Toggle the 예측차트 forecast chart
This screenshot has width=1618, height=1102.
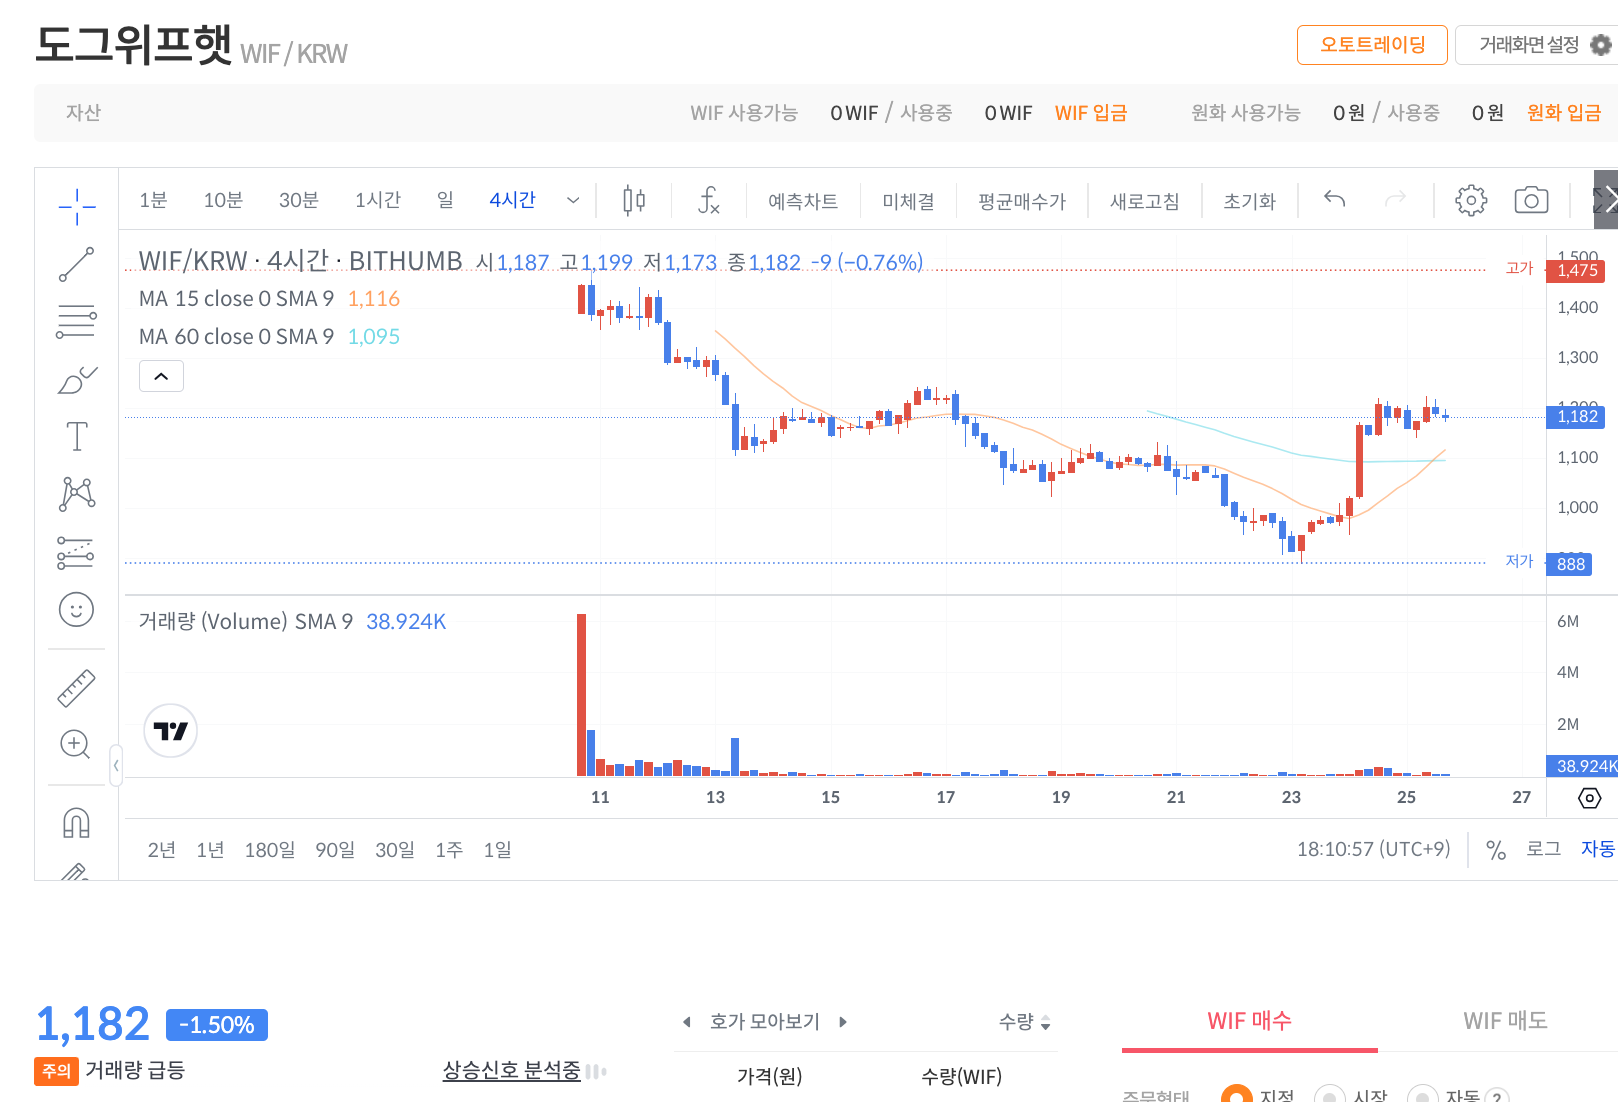pos(803,201)
